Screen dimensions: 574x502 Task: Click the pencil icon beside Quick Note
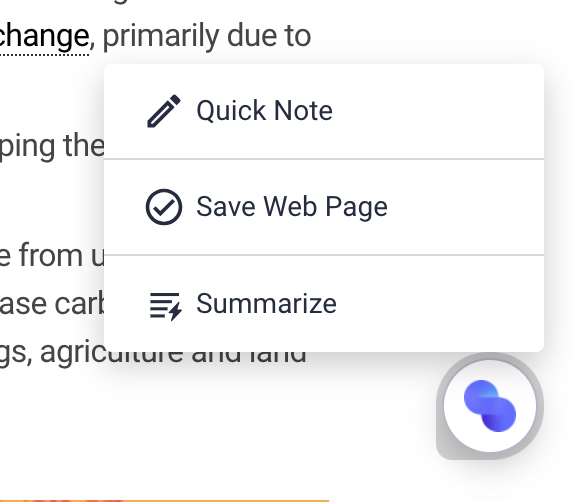pos(164,111)
